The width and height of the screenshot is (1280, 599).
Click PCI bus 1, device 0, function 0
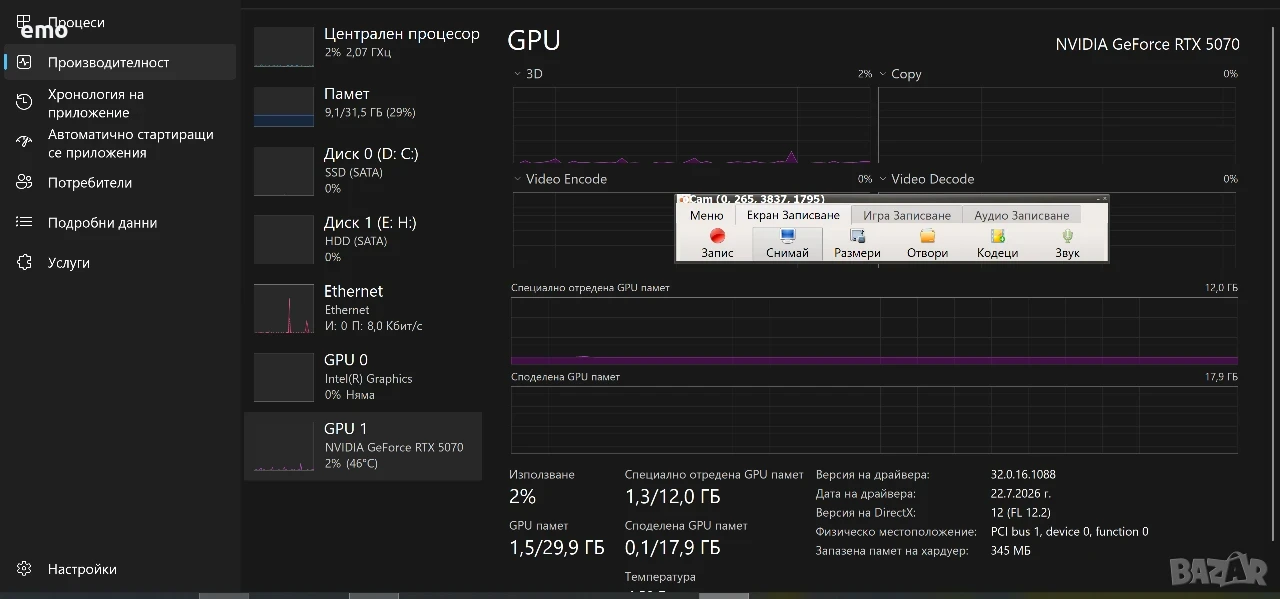(x=1070, y=531)
